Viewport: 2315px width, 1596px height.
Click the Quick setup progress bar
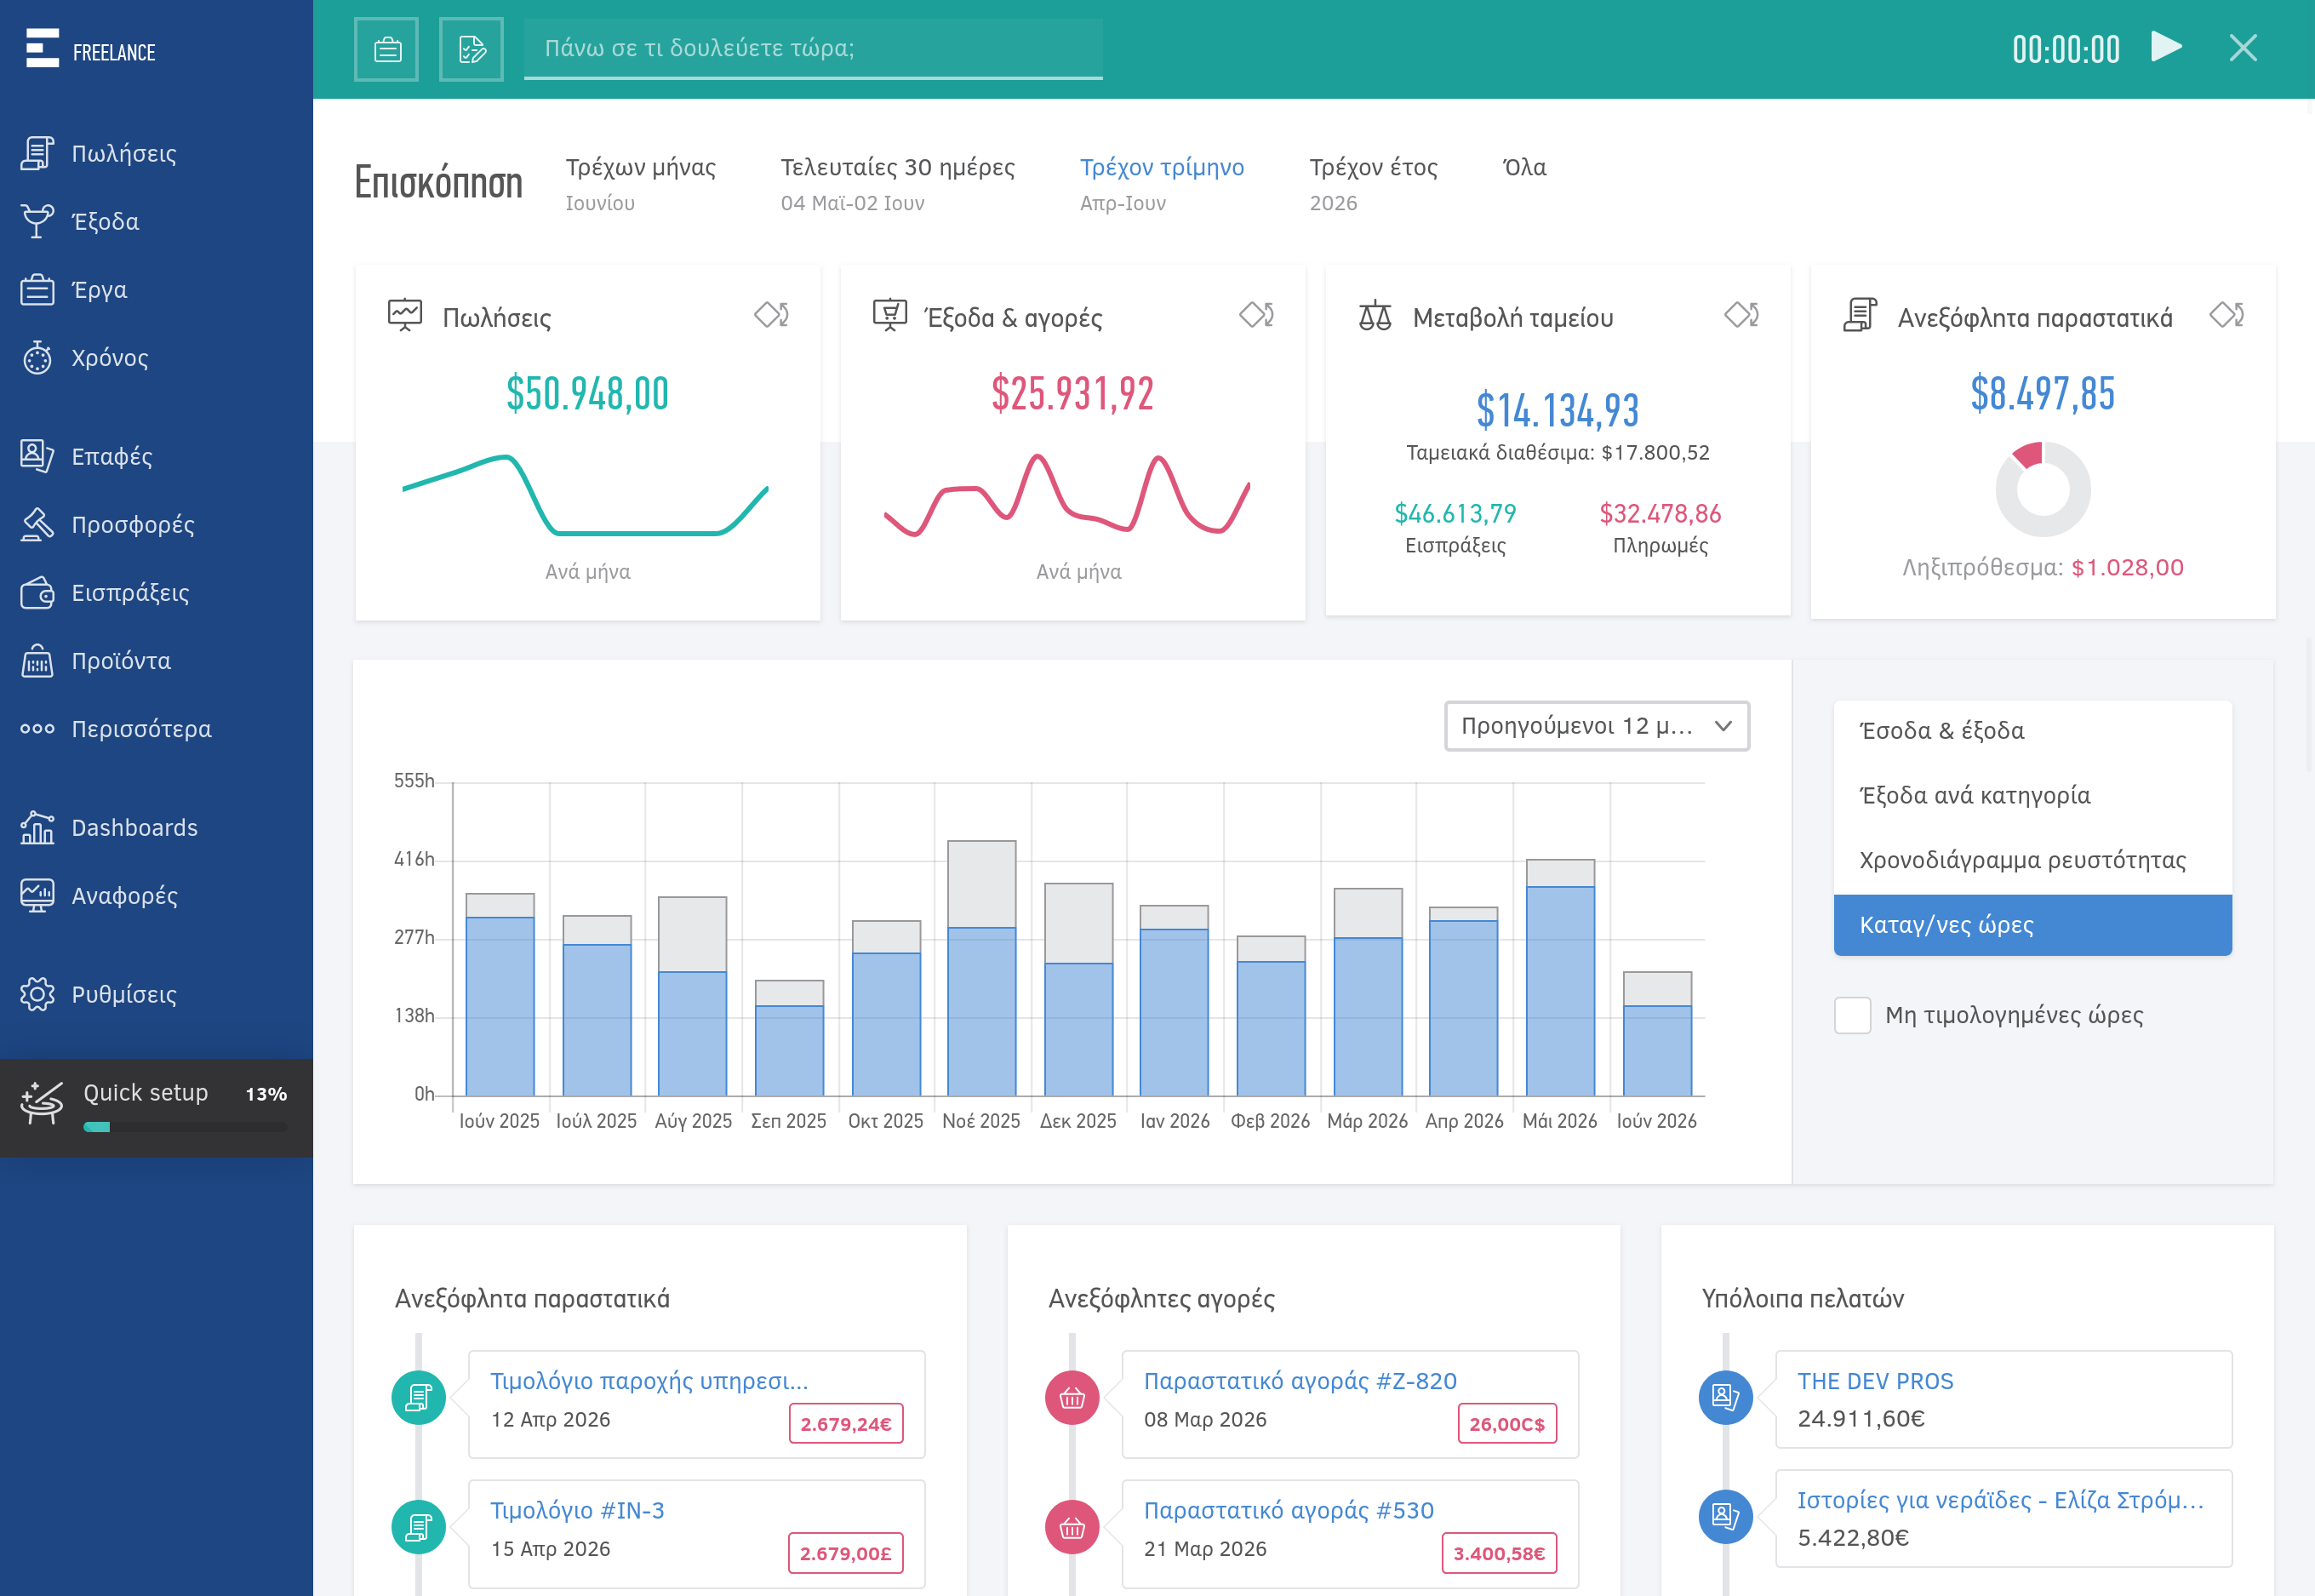click(x=185, y=1127)
